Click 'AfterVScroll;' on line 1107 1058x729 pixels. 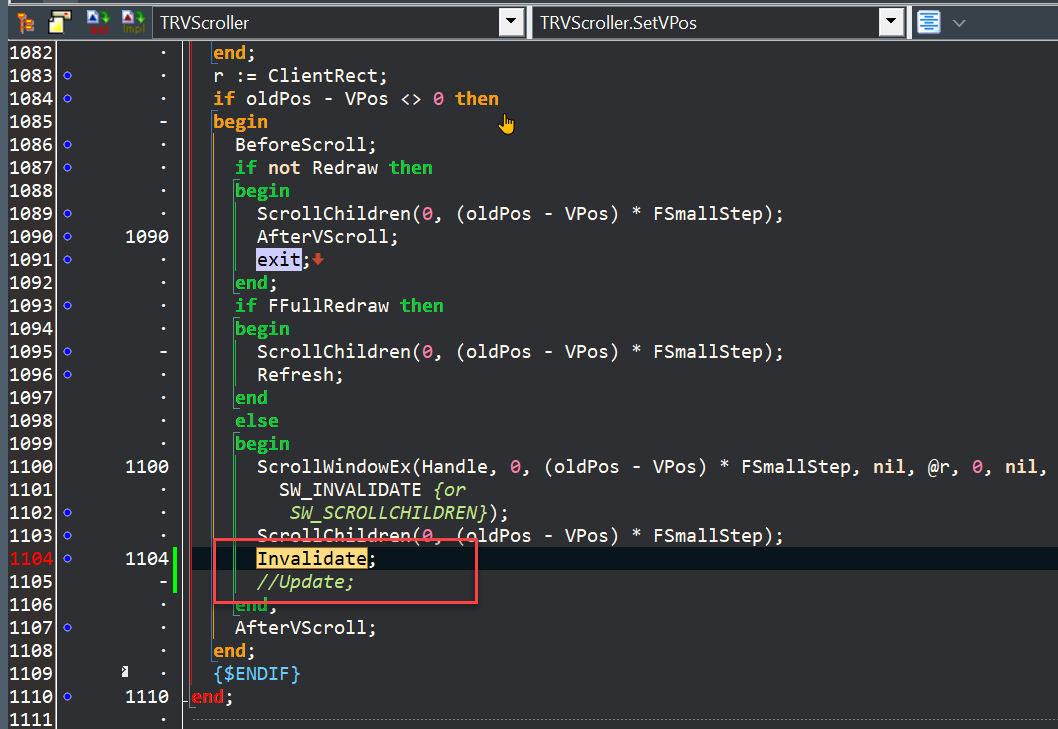coord(306,628)
